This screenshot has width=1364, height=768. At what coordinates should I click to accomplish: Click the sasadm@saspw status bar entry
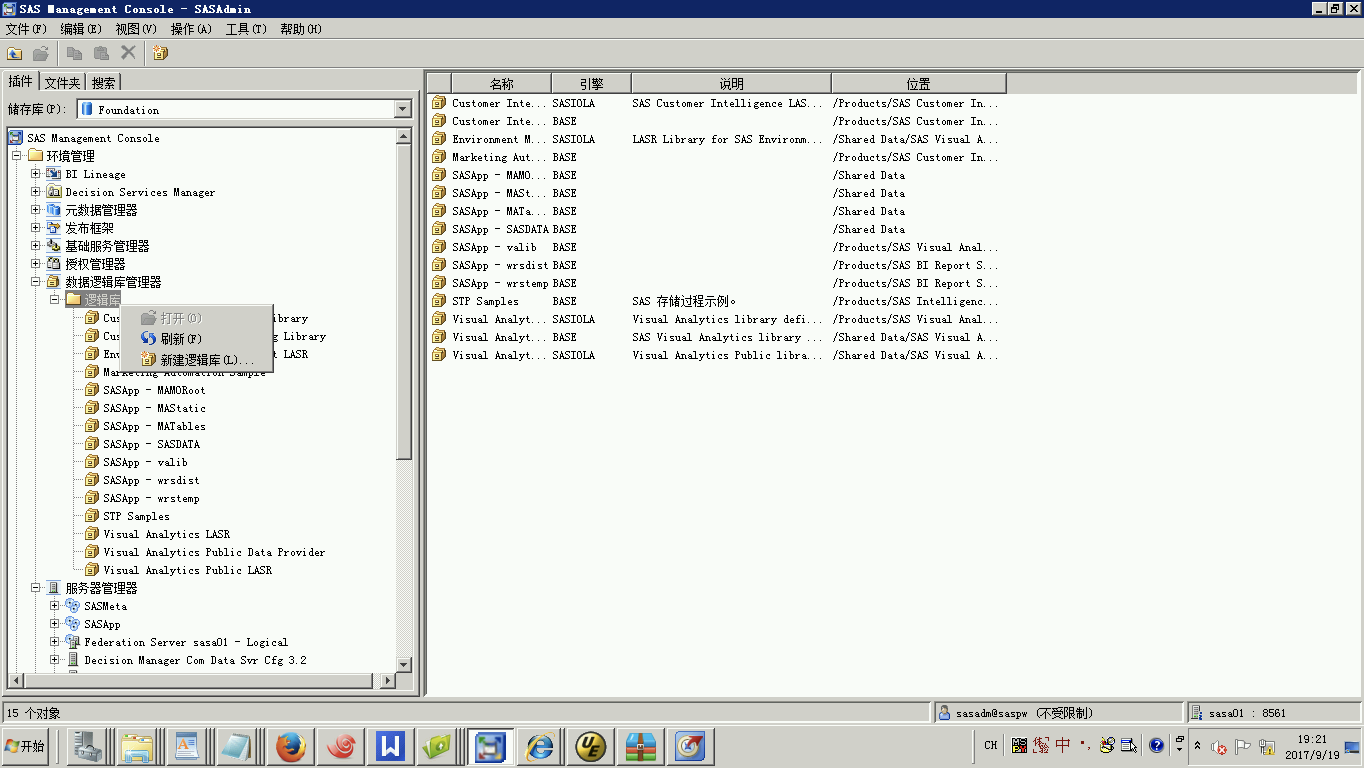pos(1058,713)
